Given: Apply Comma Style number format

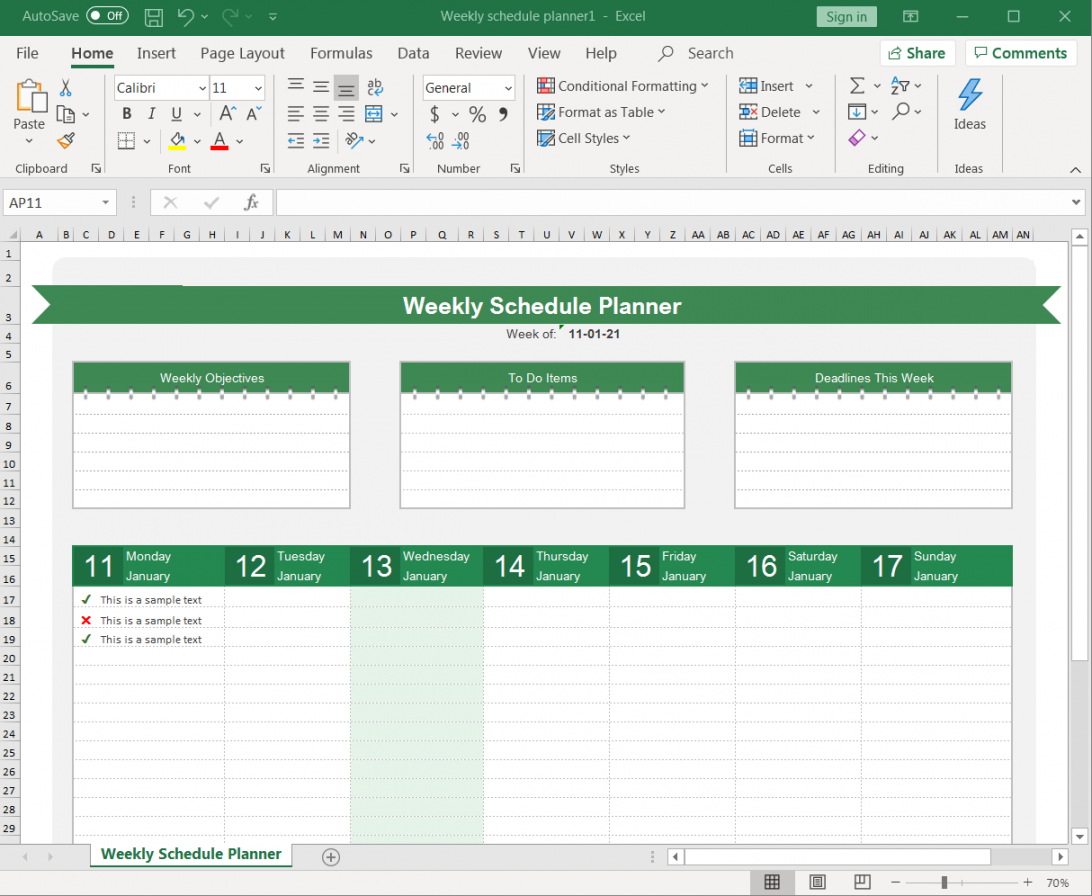Looking at the screenshot, I should click(504, 114).
